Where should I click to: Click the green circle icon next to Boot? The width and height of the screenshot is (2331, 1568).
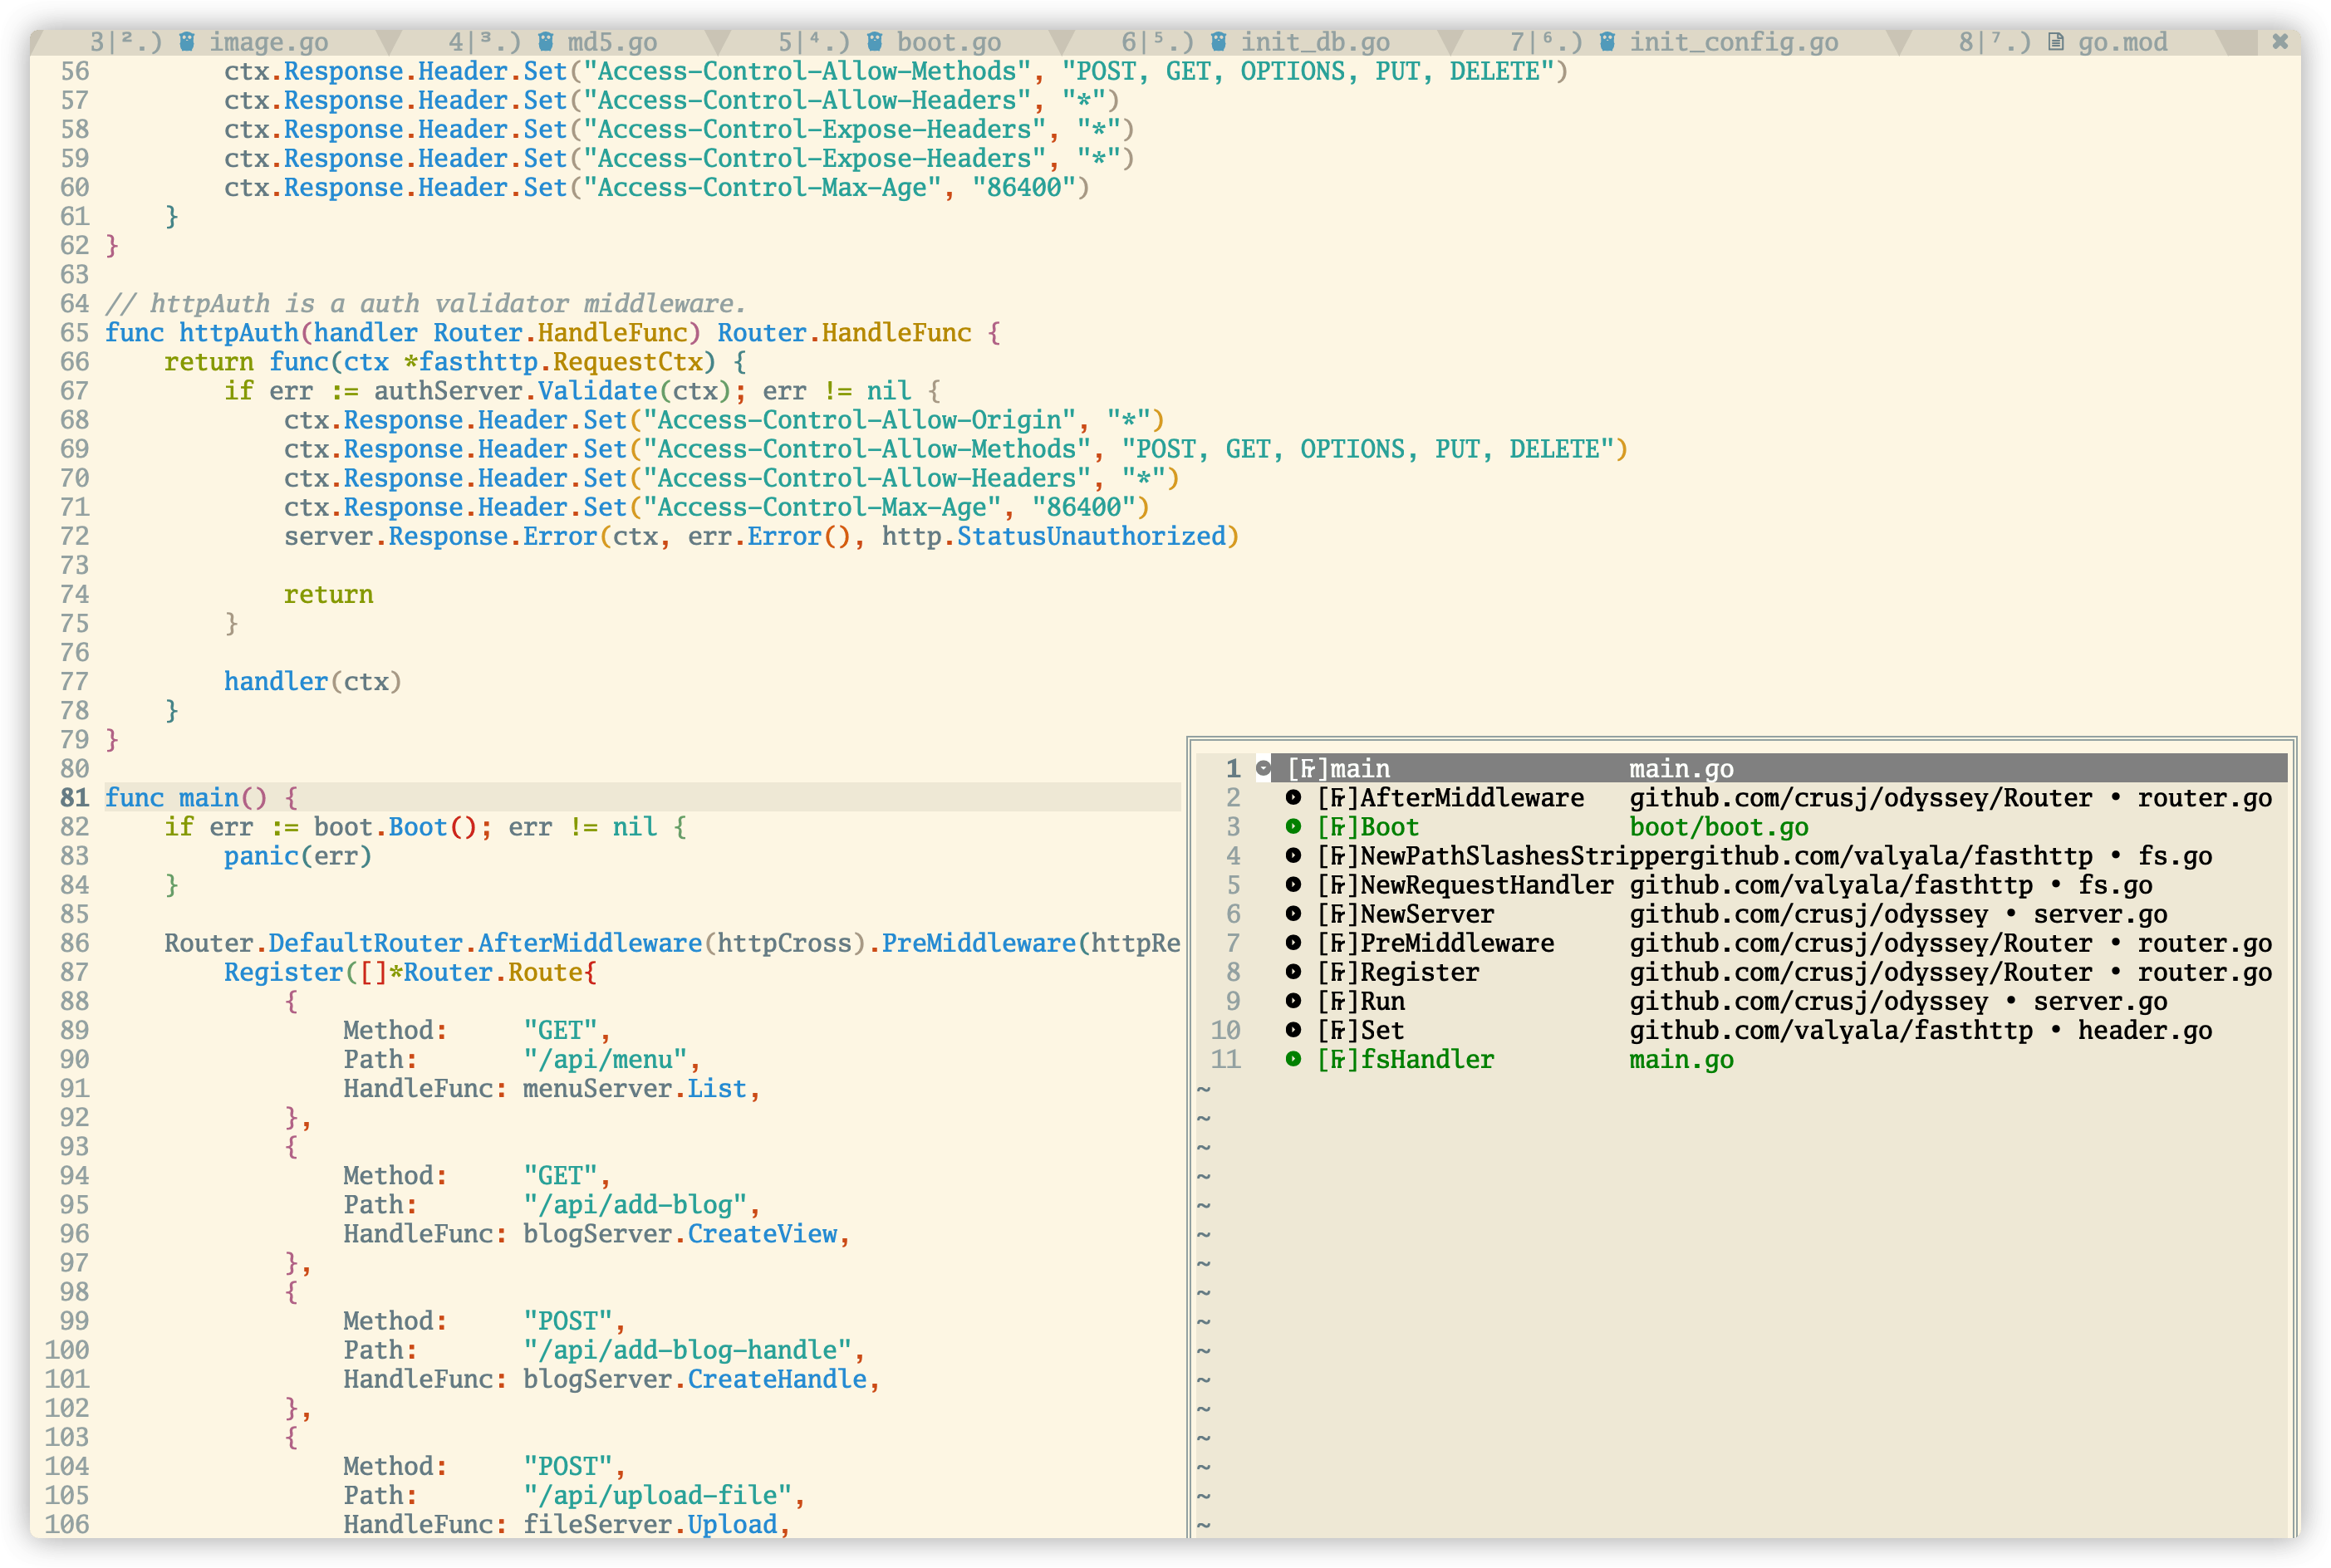click(1293, 827)
